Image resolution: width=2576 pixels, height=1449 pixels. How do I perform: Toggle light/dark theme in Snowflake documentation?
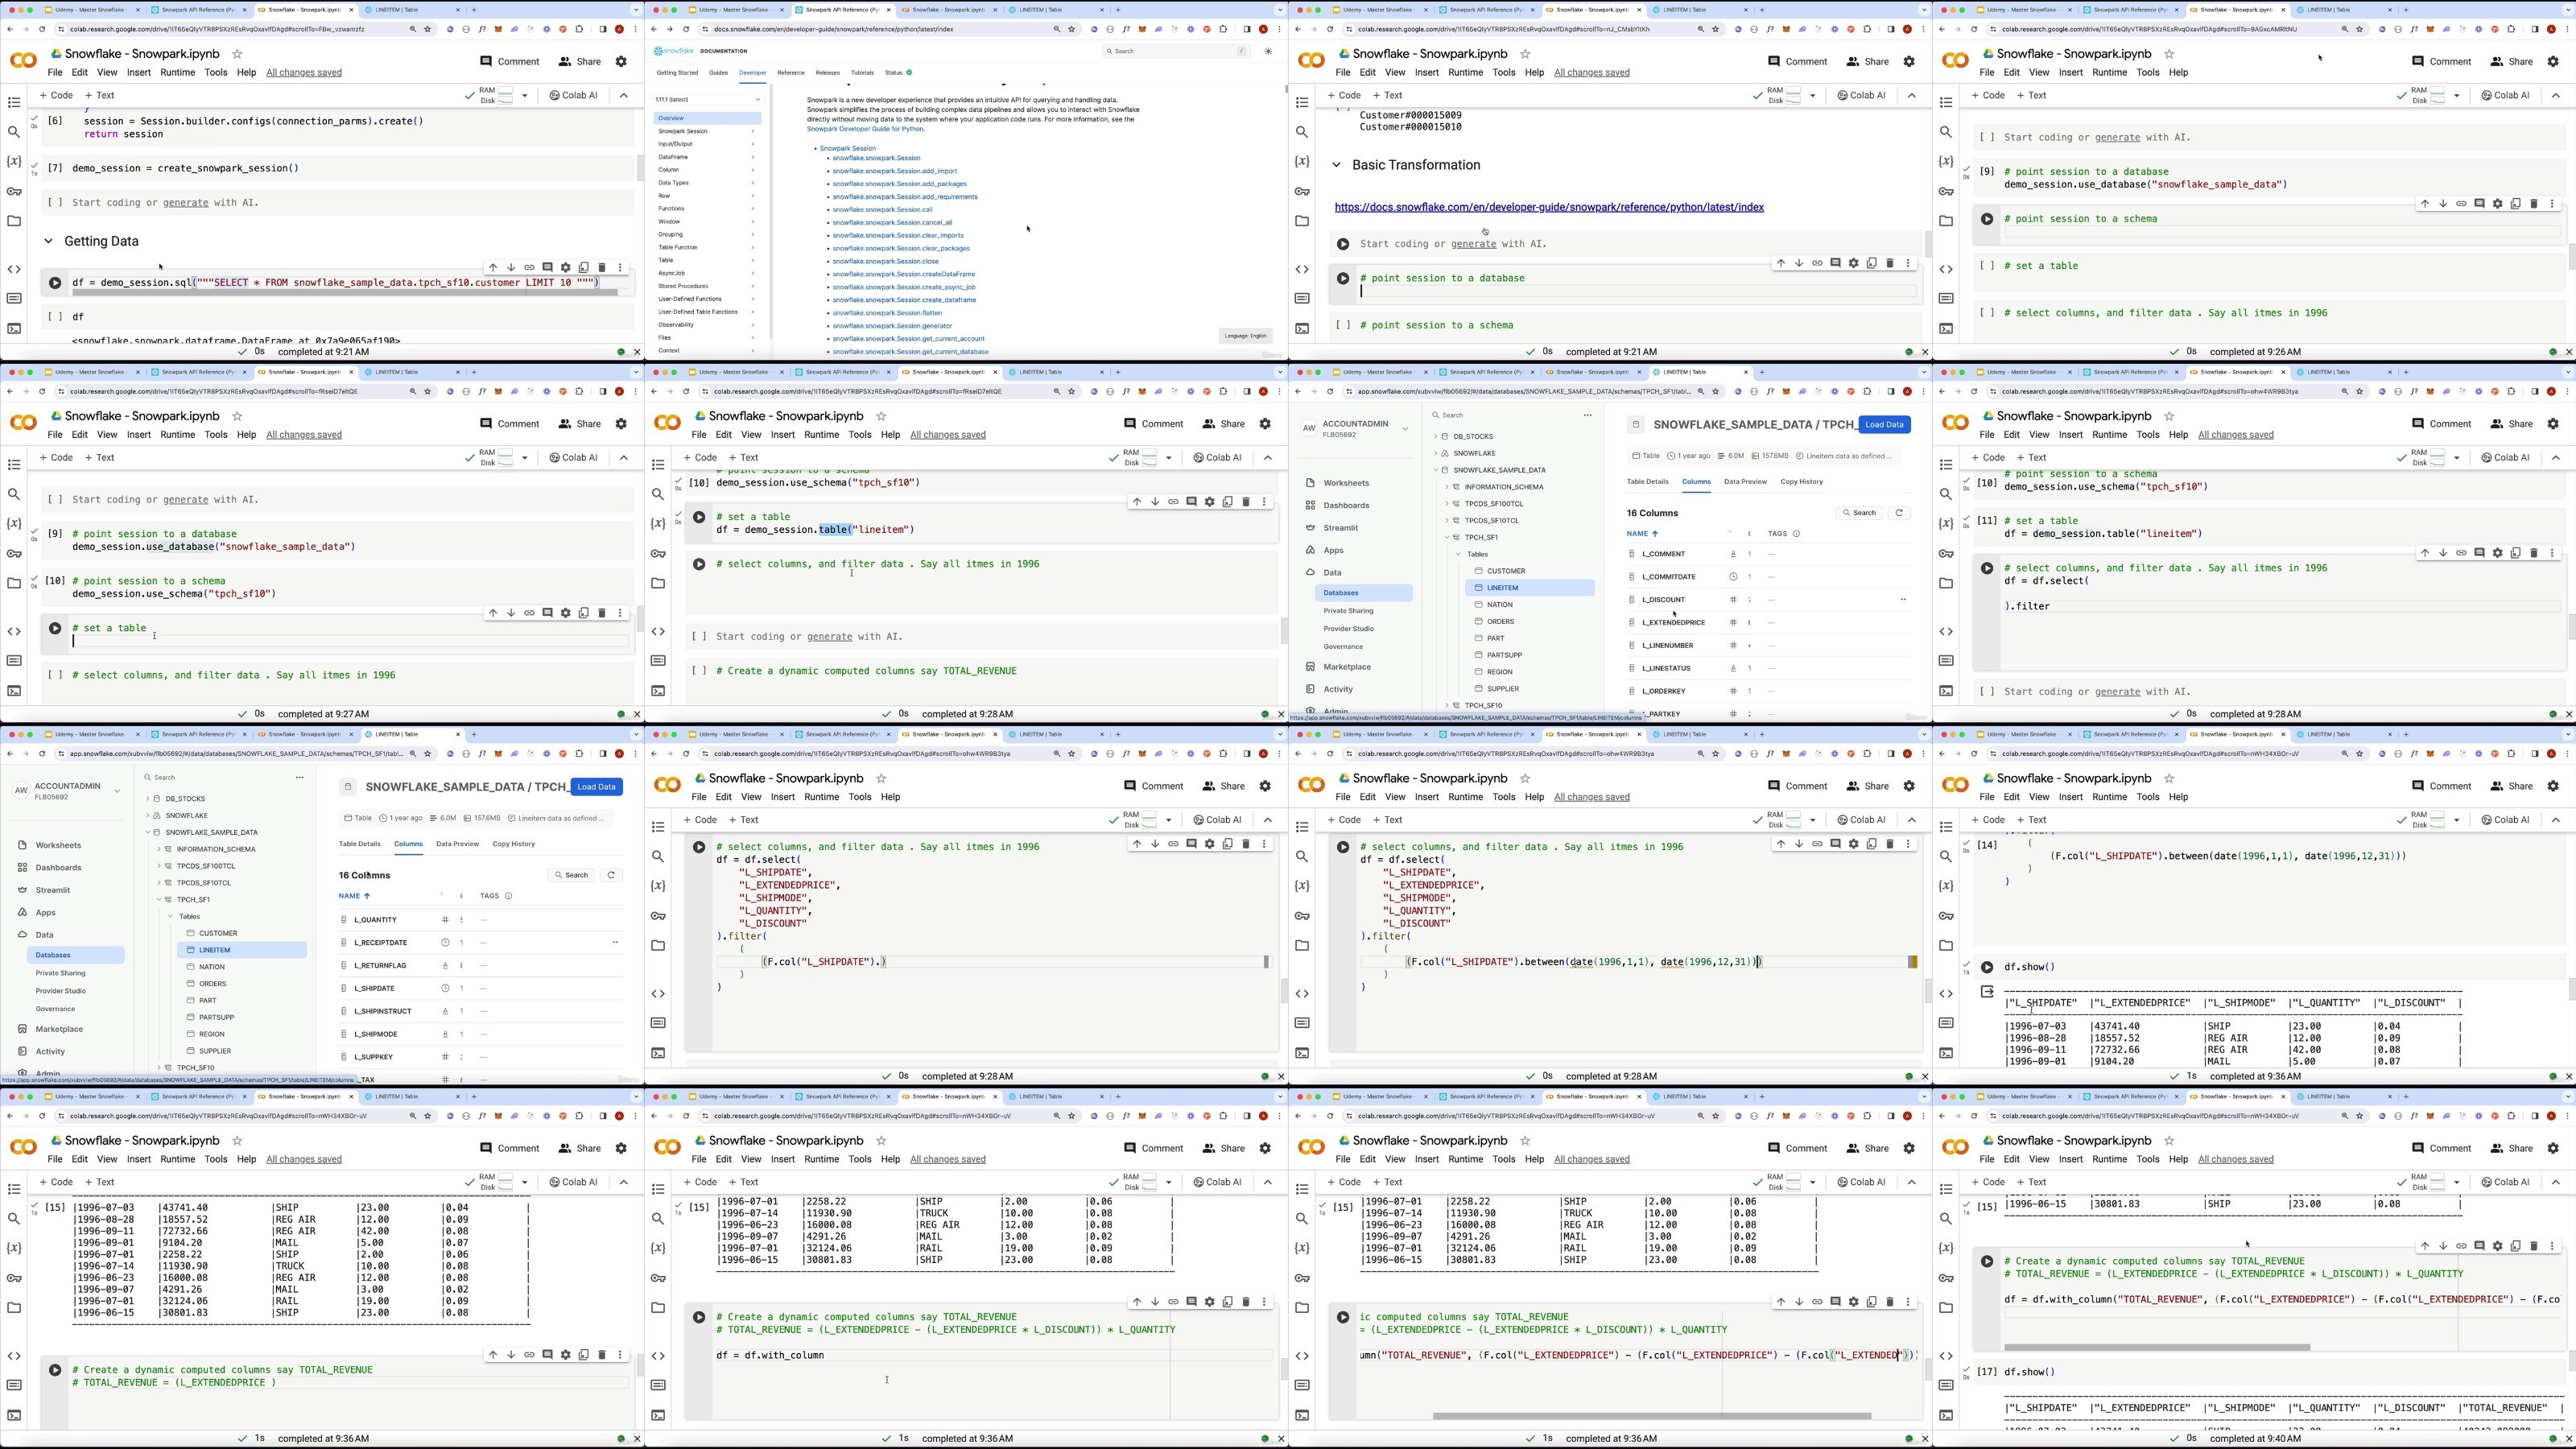pyautogui.click(x=1269, y=51)
